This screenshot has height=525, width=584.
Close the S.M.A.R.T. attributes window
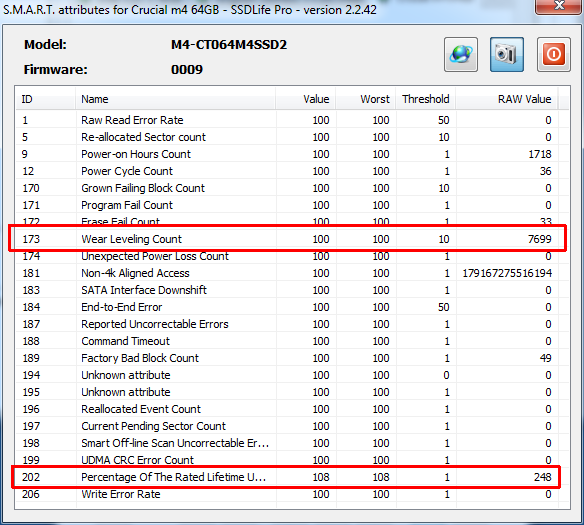[559, 6]
